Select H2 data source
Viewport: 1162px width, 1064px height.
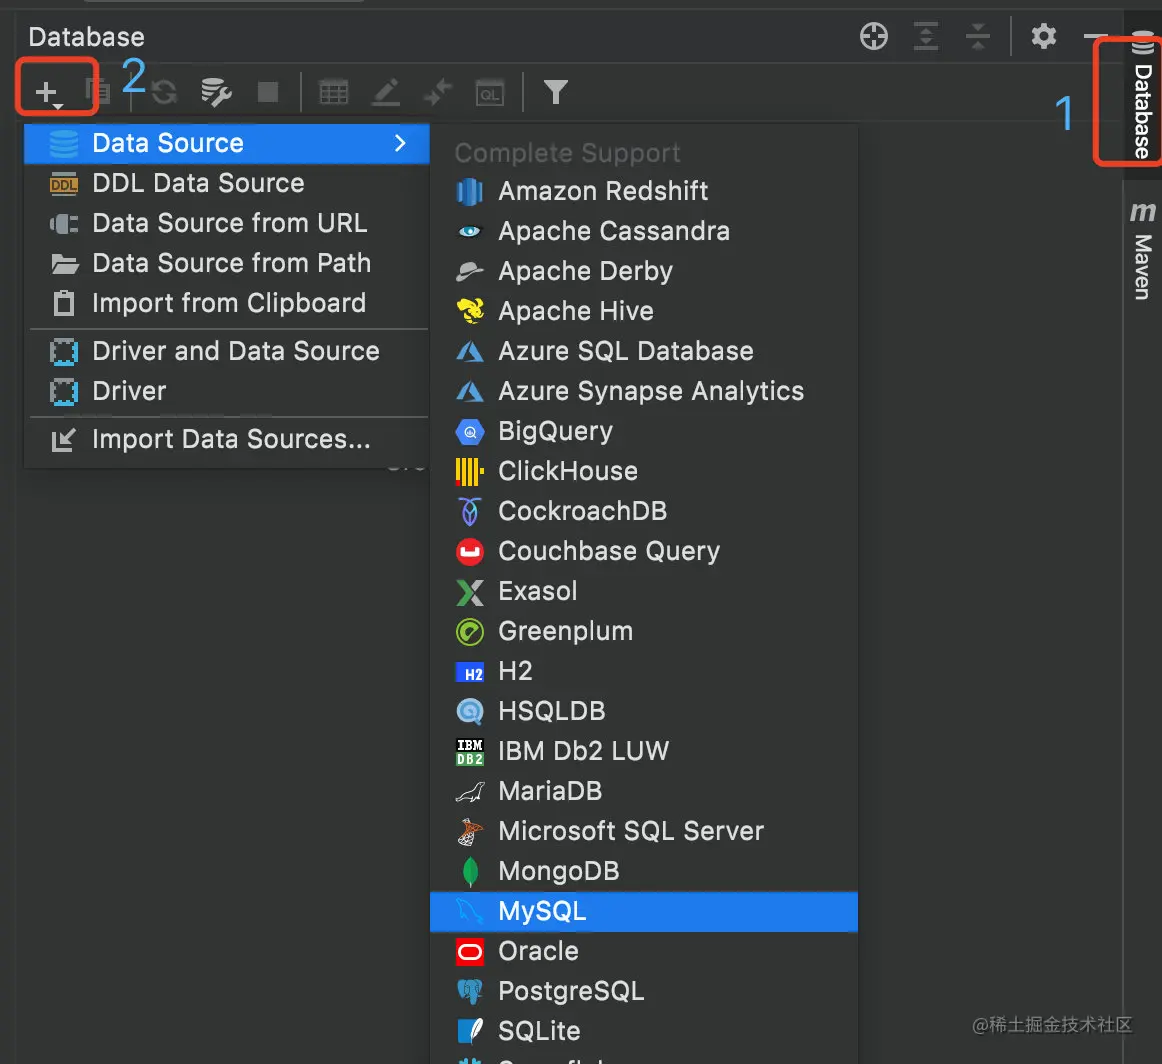pyautogui.click(x=644, y=671)
